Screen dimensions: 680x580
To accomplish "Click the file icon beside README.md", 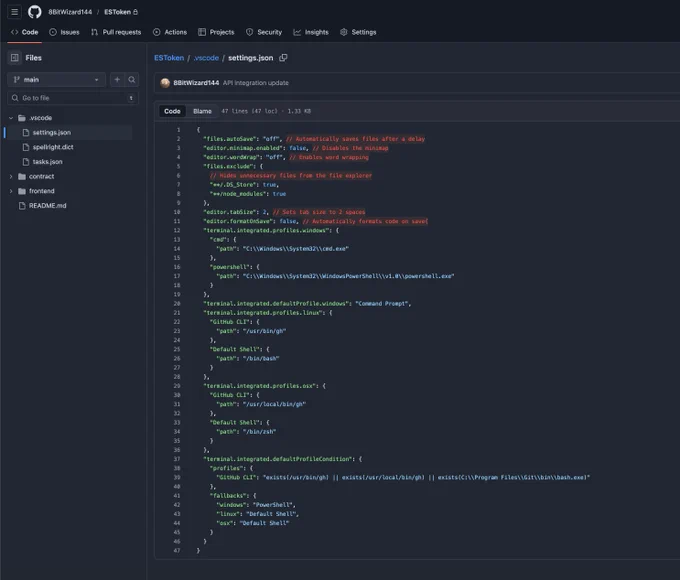I will pos(22,206).
